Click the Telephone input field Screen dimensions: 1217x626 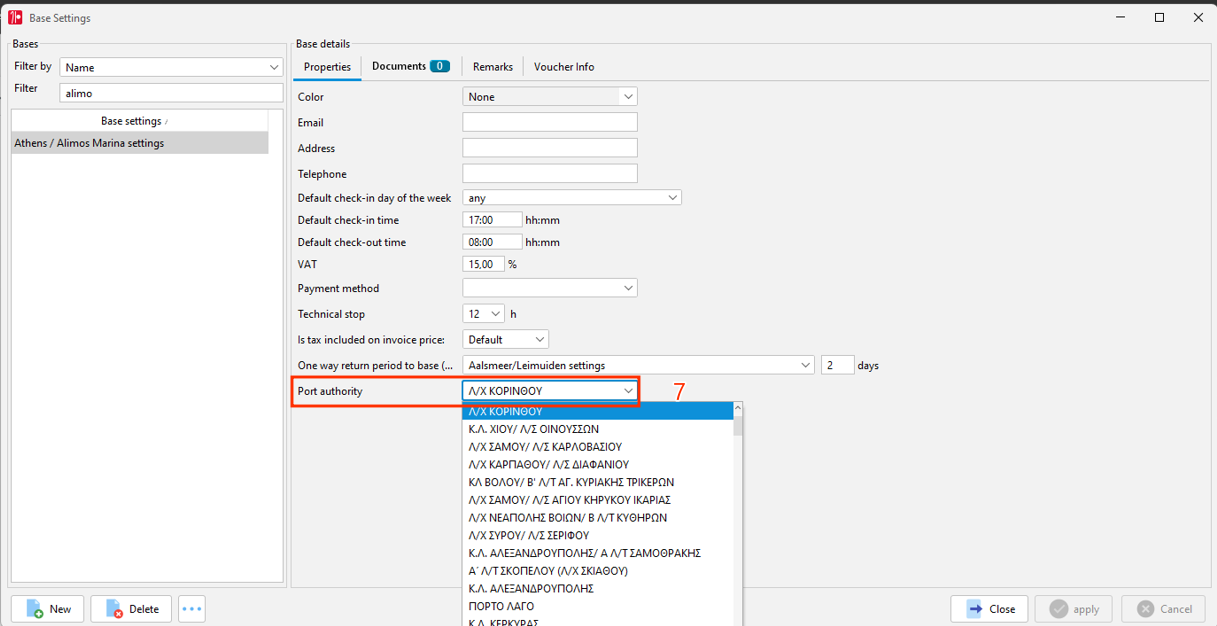click(550, 174)
